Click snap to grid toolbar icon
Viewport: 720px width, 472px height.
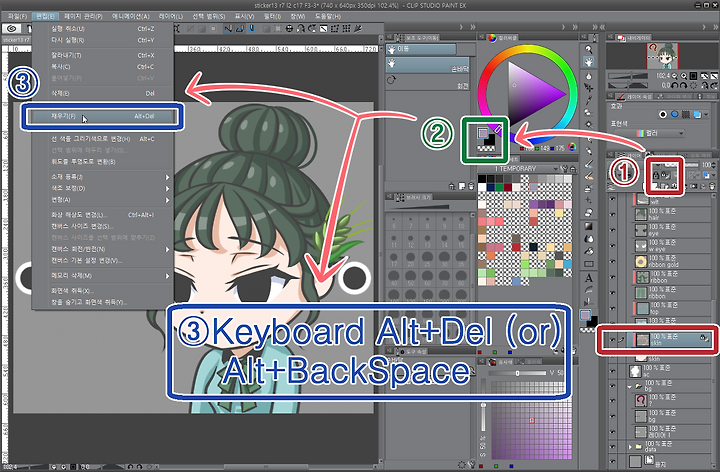tap(251, 29)
